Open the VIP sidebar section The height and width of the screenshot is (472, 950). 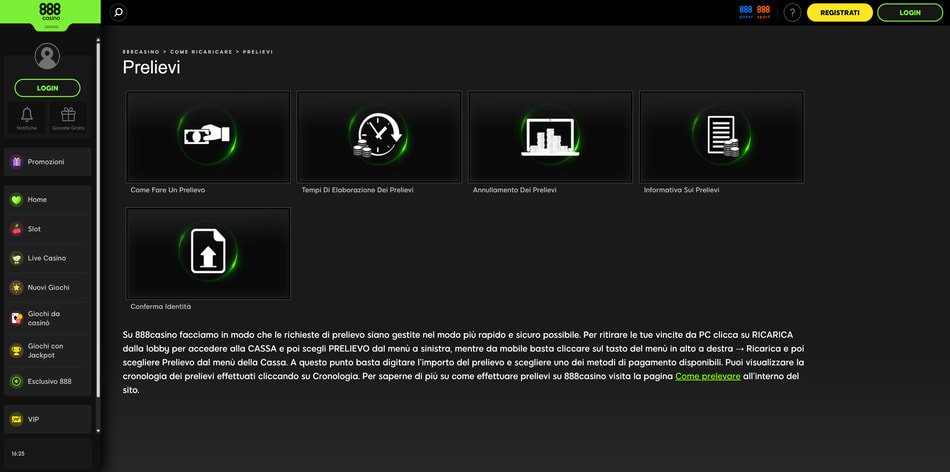point(47,419)
